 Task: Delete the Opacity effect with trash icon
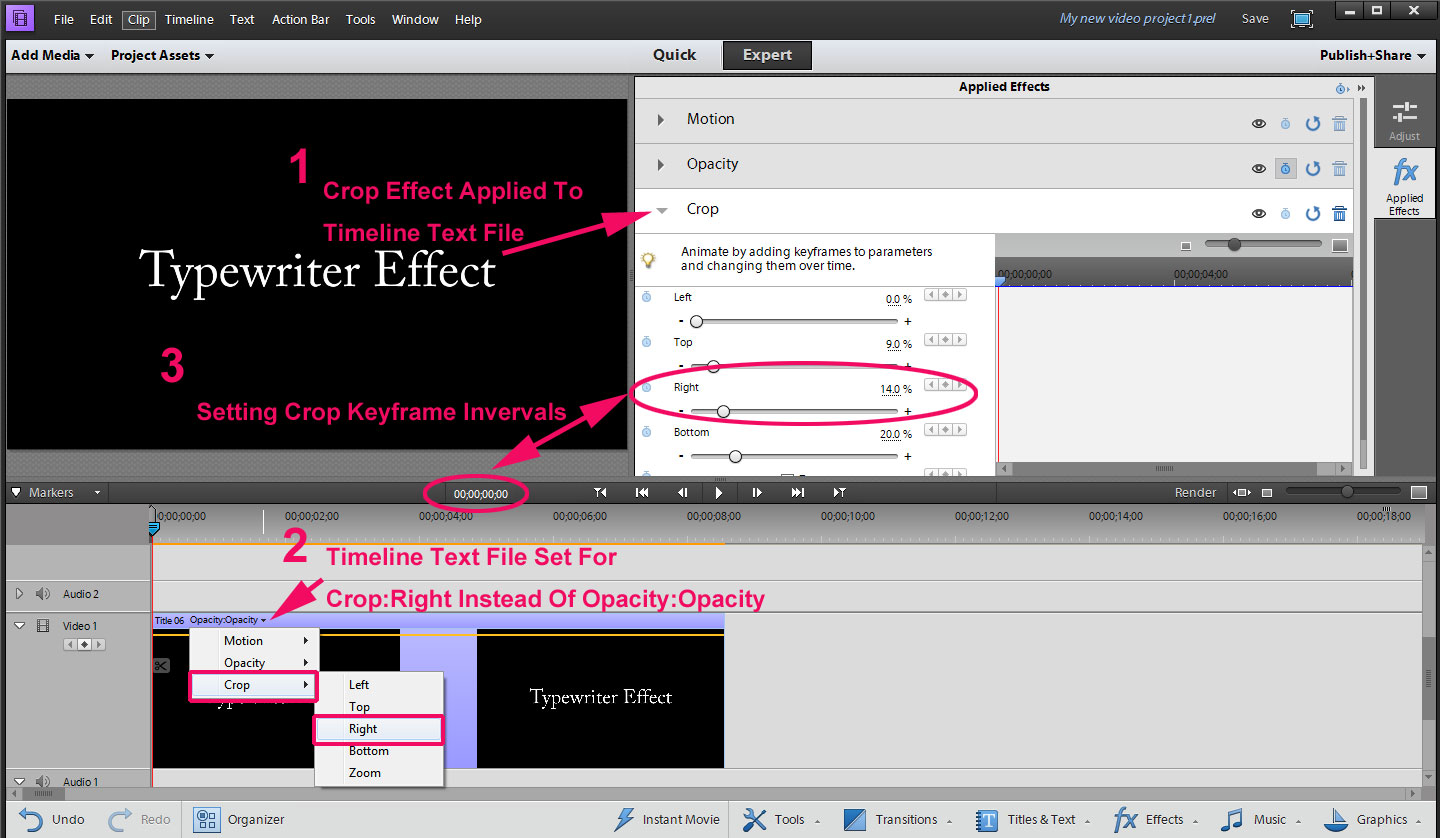point(1339,169)
